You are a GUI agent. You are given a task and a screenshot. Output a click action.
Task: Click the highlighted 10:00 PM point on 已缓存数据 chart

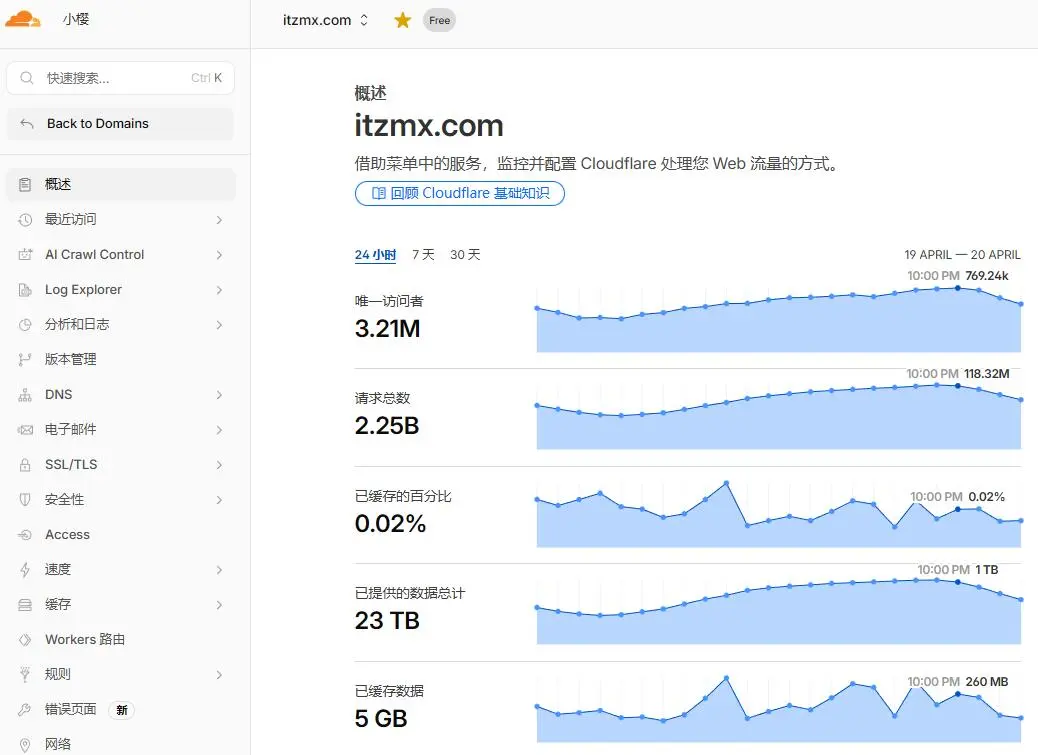pyautogui.click(x=957, y=694)
